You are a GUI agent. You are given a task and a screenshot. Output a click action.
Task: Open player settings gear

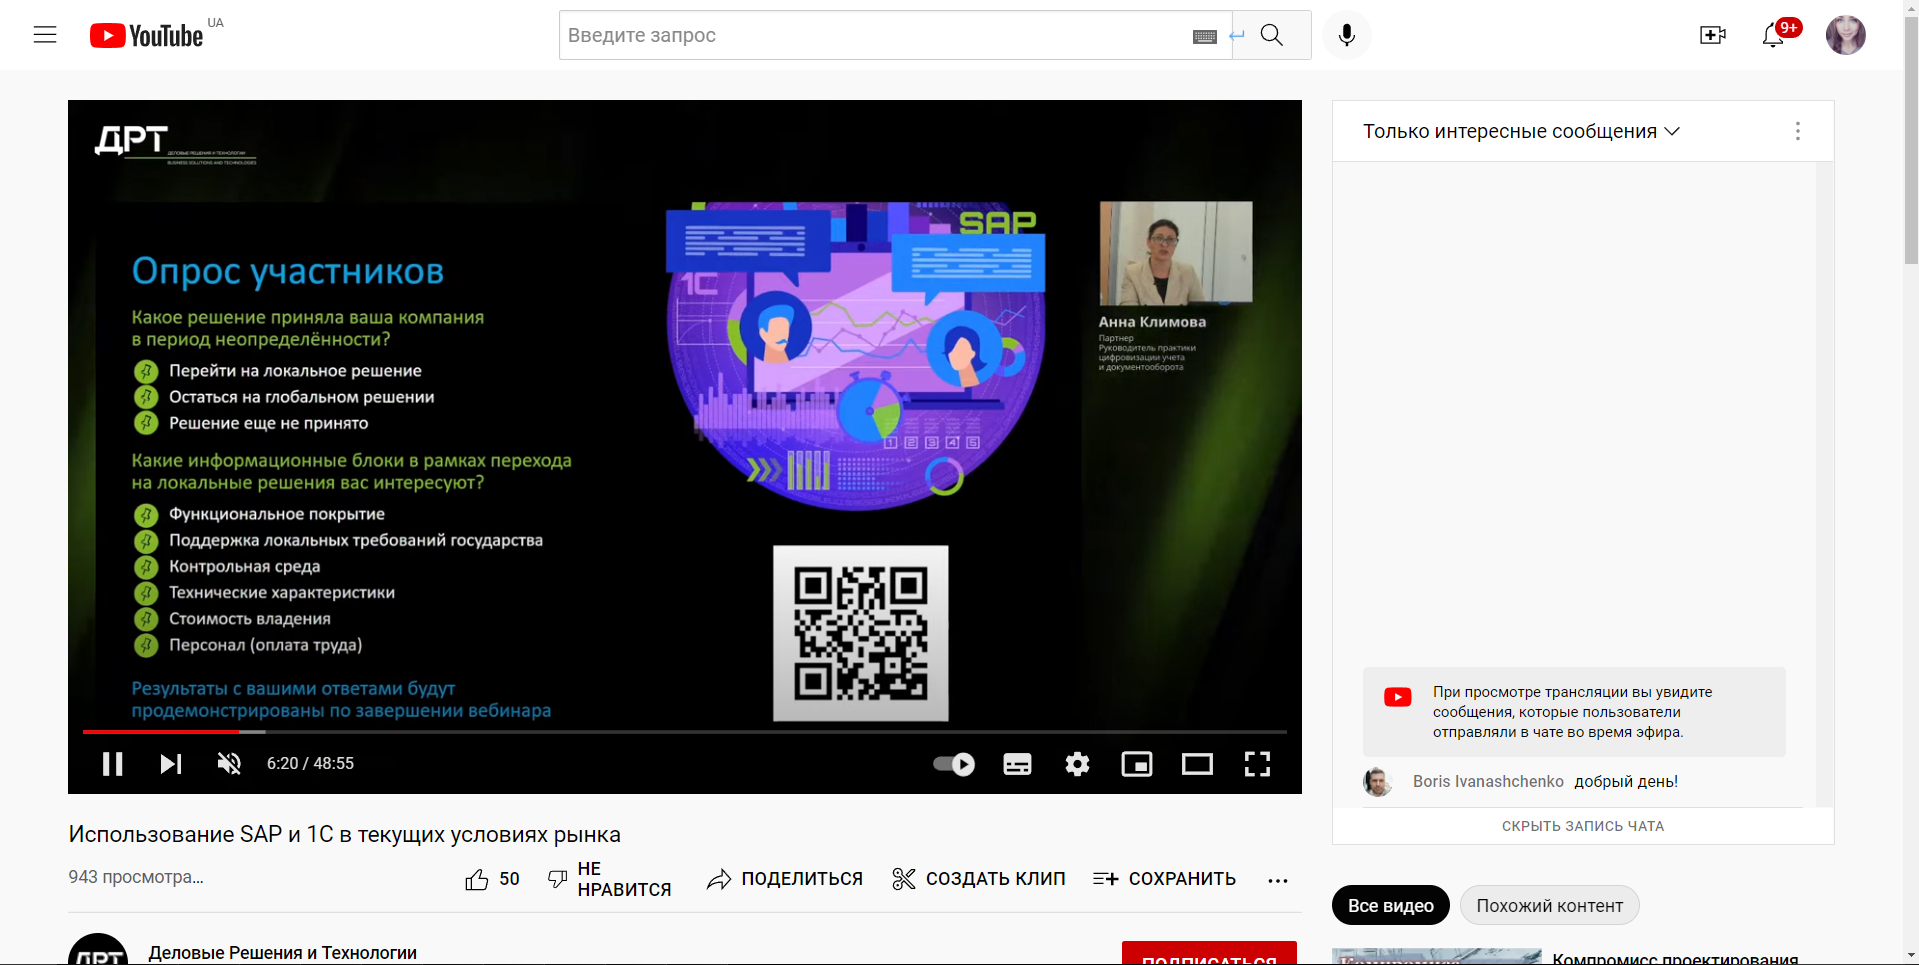(x=1077, y=764)
